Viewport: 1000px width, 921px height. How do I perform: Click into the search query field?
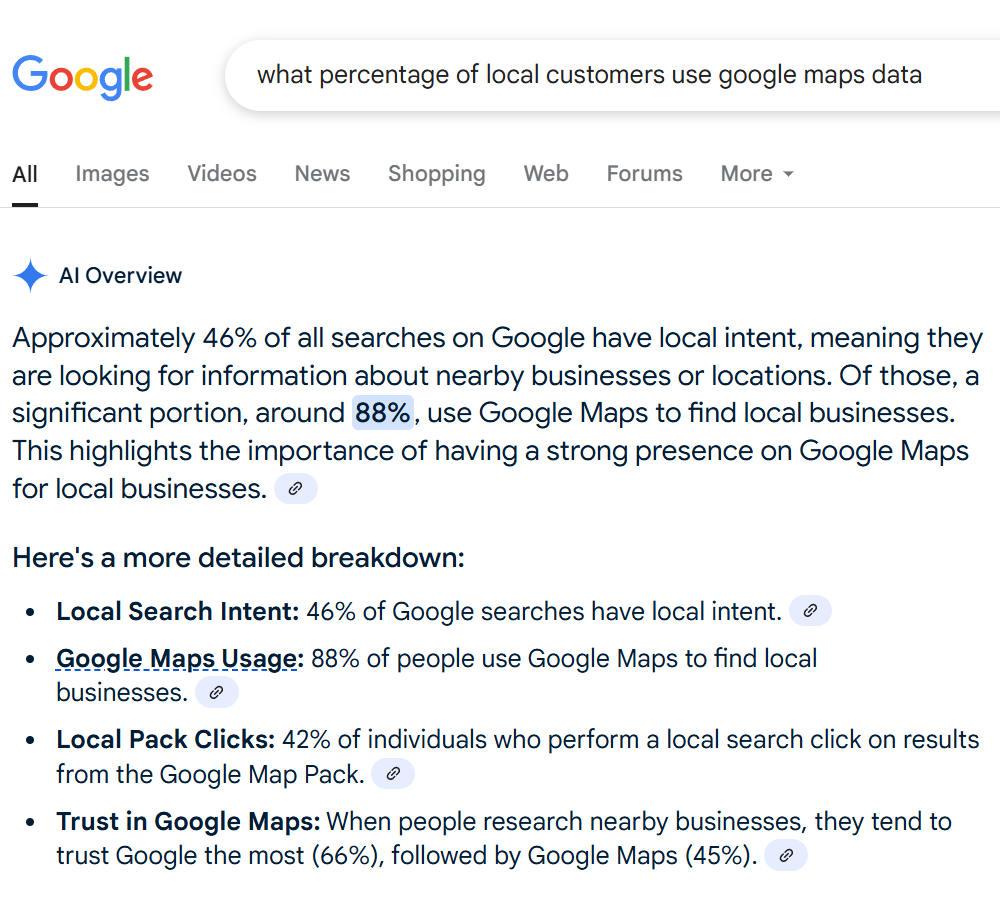pyautogui.click(x=612, y=75)
